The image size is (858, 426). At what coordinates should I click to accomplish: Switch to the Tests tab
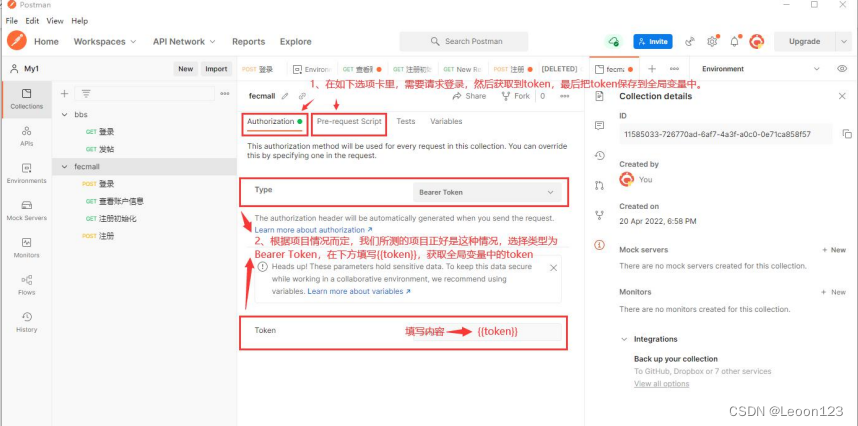point(405,121)
